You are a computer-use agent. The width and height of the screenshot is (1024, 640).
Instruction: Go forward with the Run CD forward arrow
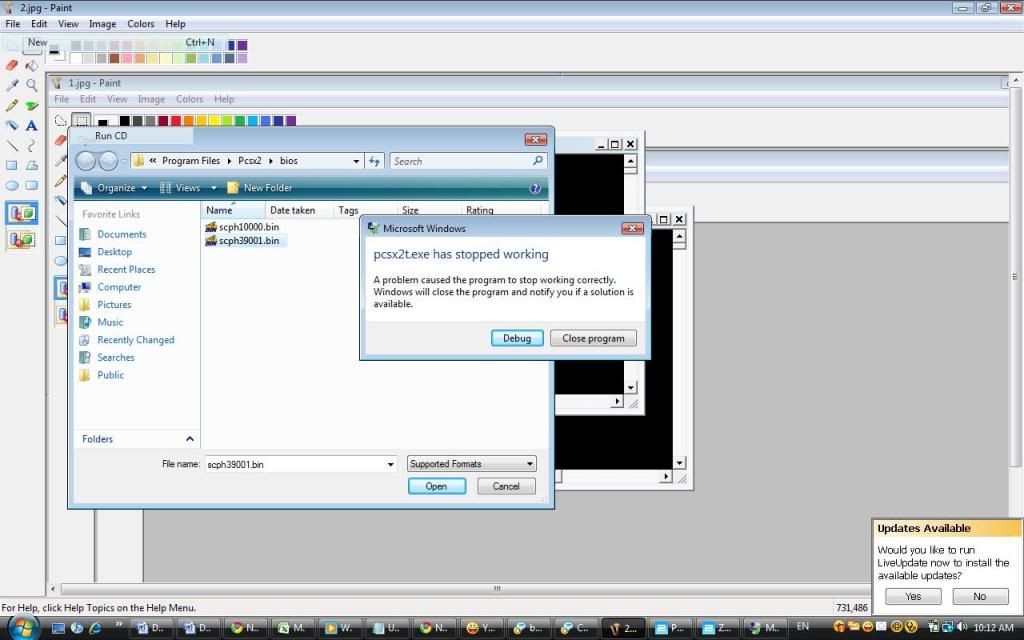[x=108, y=161]
